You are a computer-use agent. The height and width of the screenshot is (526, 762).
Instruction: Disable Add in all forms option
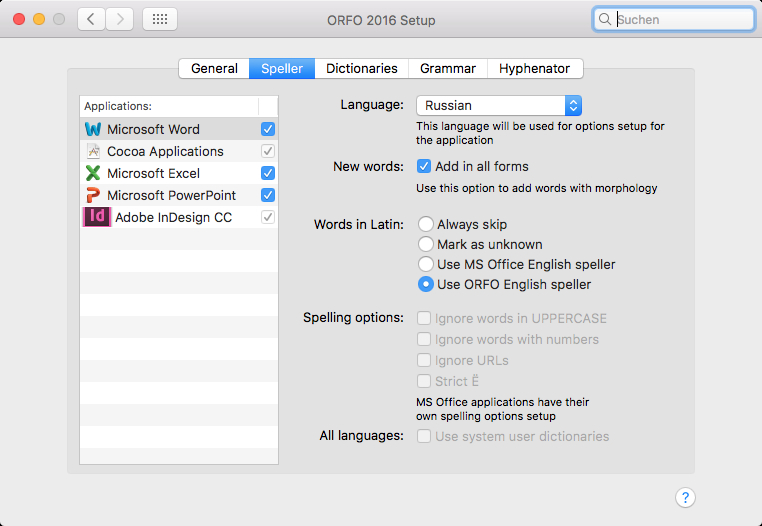pyautogui.click(x=424, y=166)
